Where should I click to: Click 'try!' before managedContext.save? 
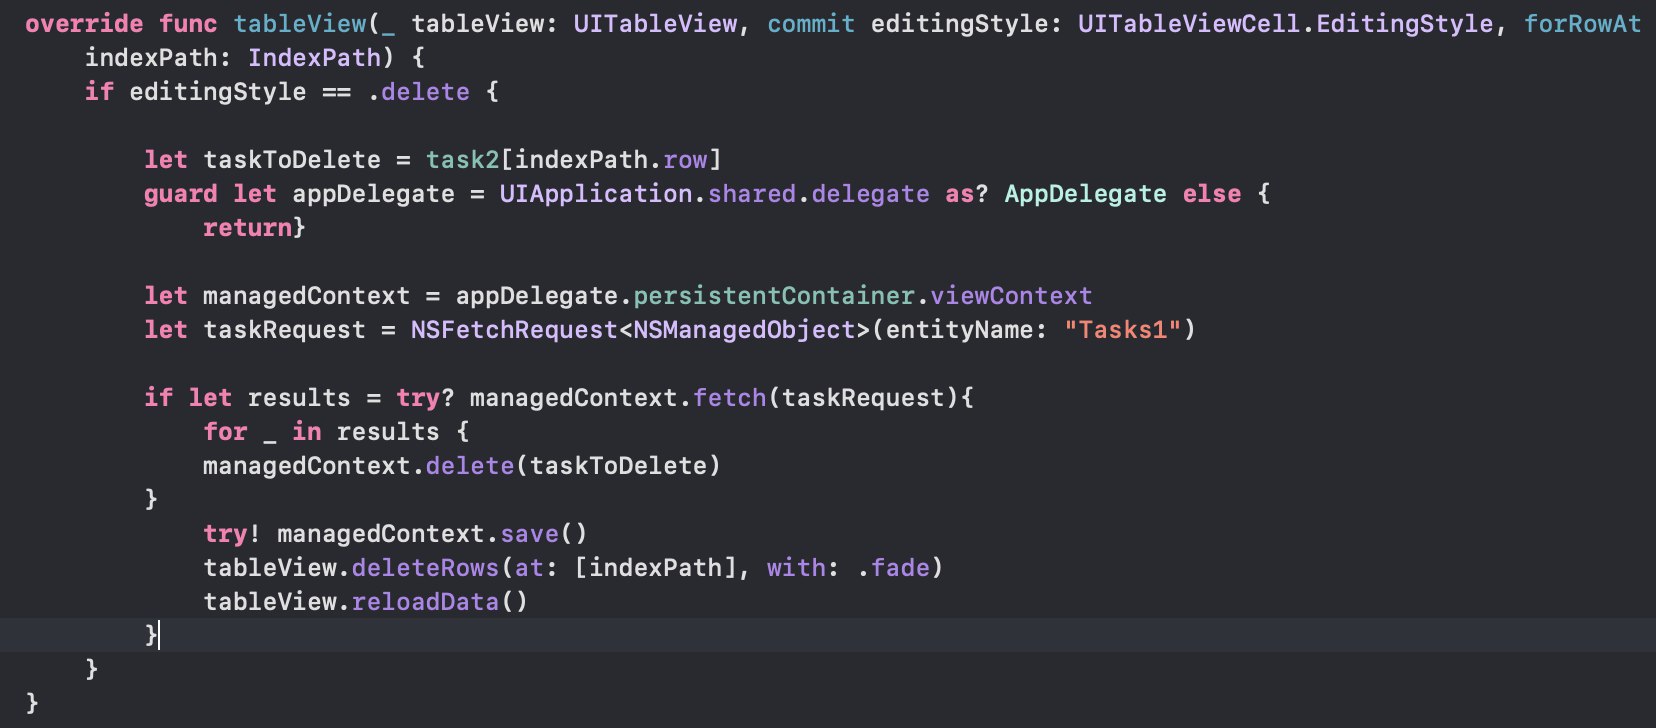point(232,533)
